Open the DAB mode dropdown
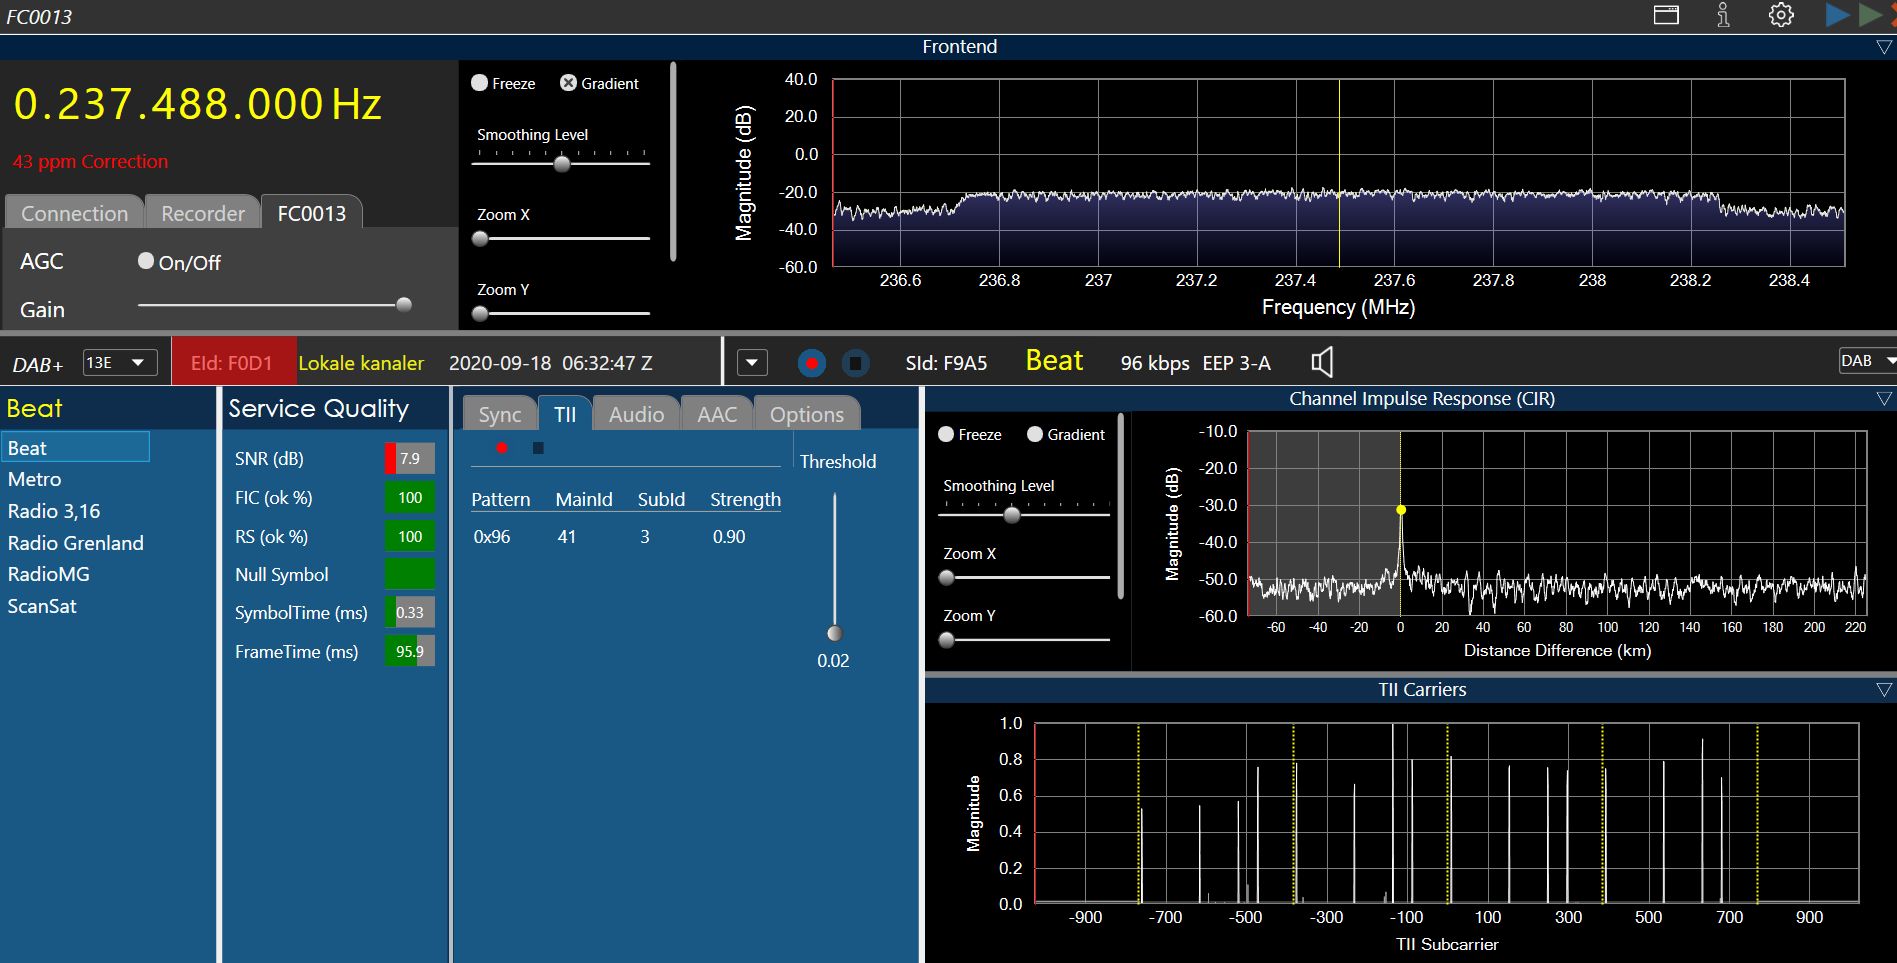This screenshot has height=963, width=1897. 1866,361
